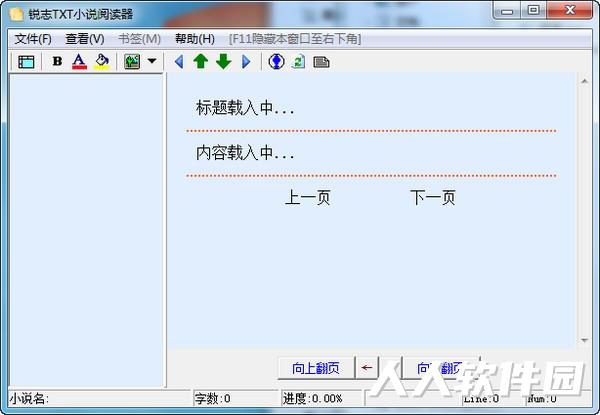Screen dimensions: 600x415
Task: Click the 上一页 link
Action: [308, 198]
